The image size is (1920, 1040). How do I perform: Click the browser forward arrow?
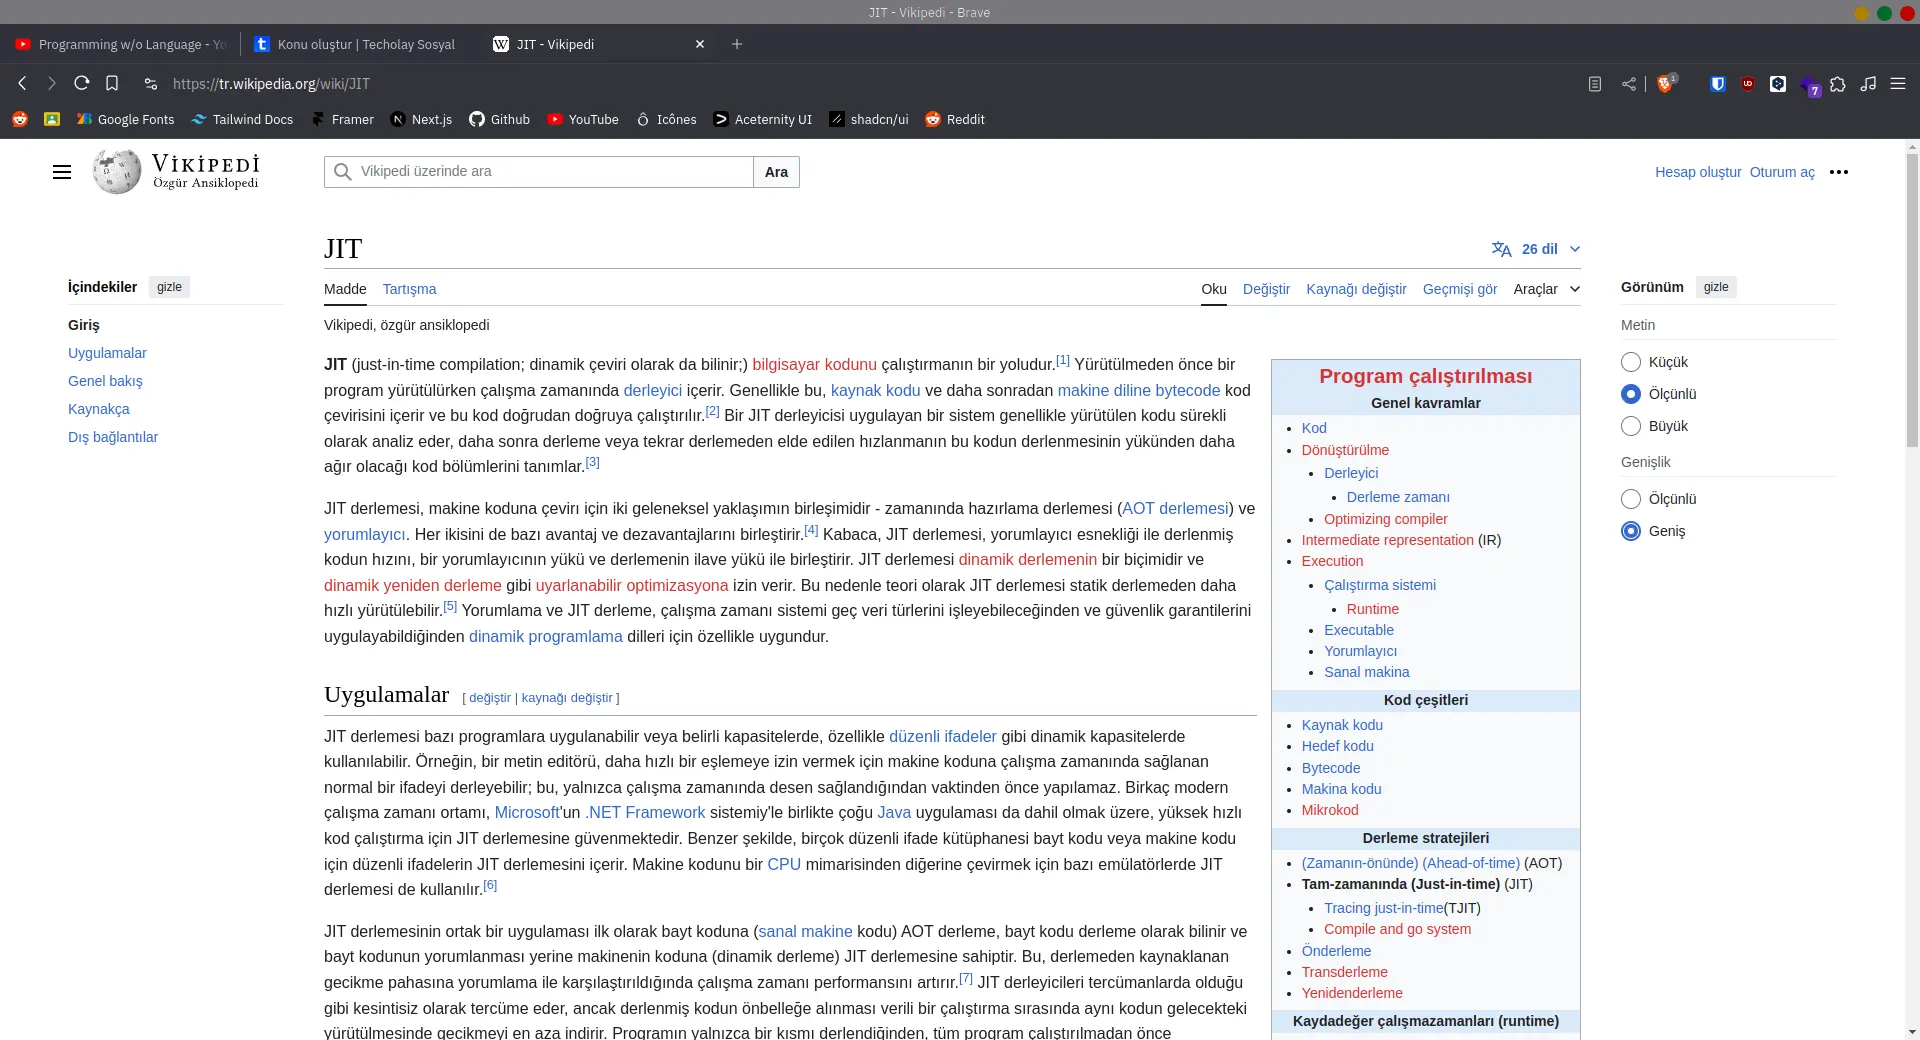coord(52,84)
